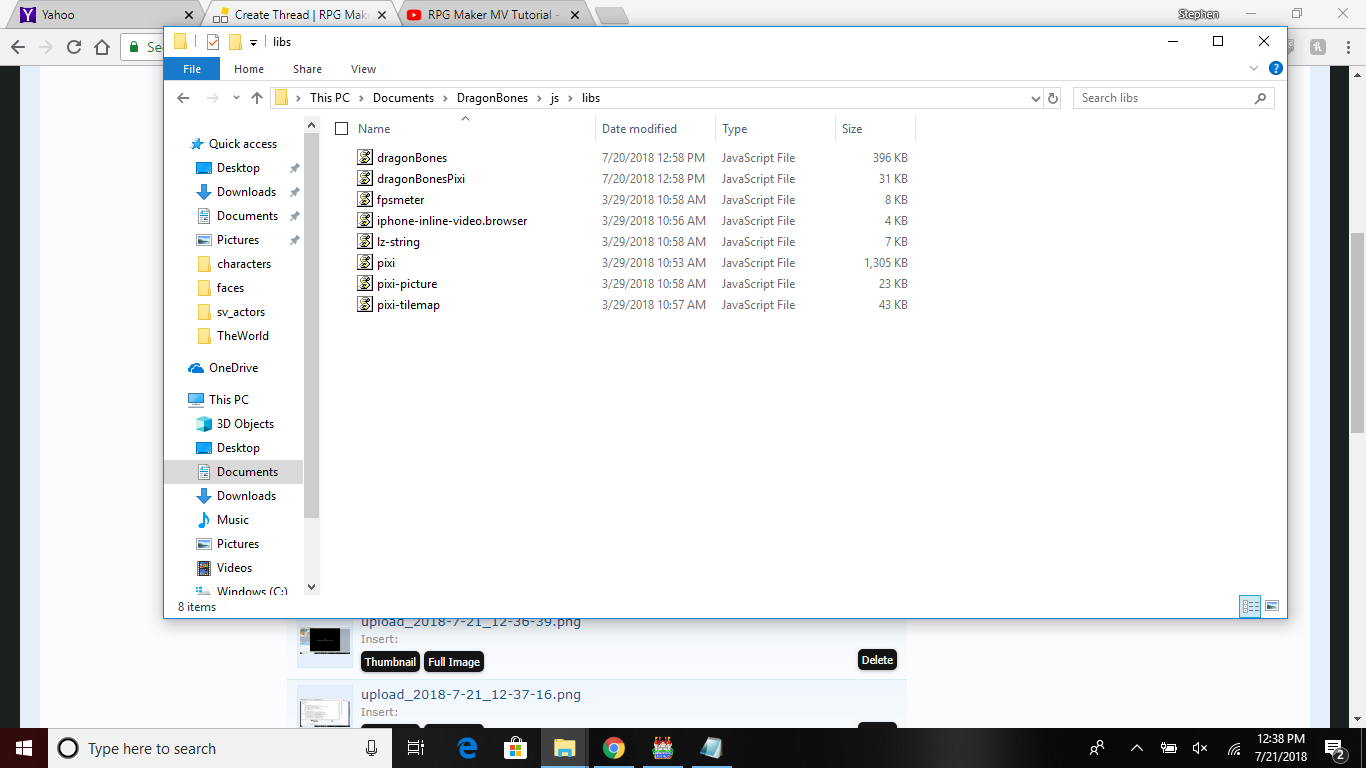
Task: Open Task View on the taskbar
Action: click(x=416, y=748)
